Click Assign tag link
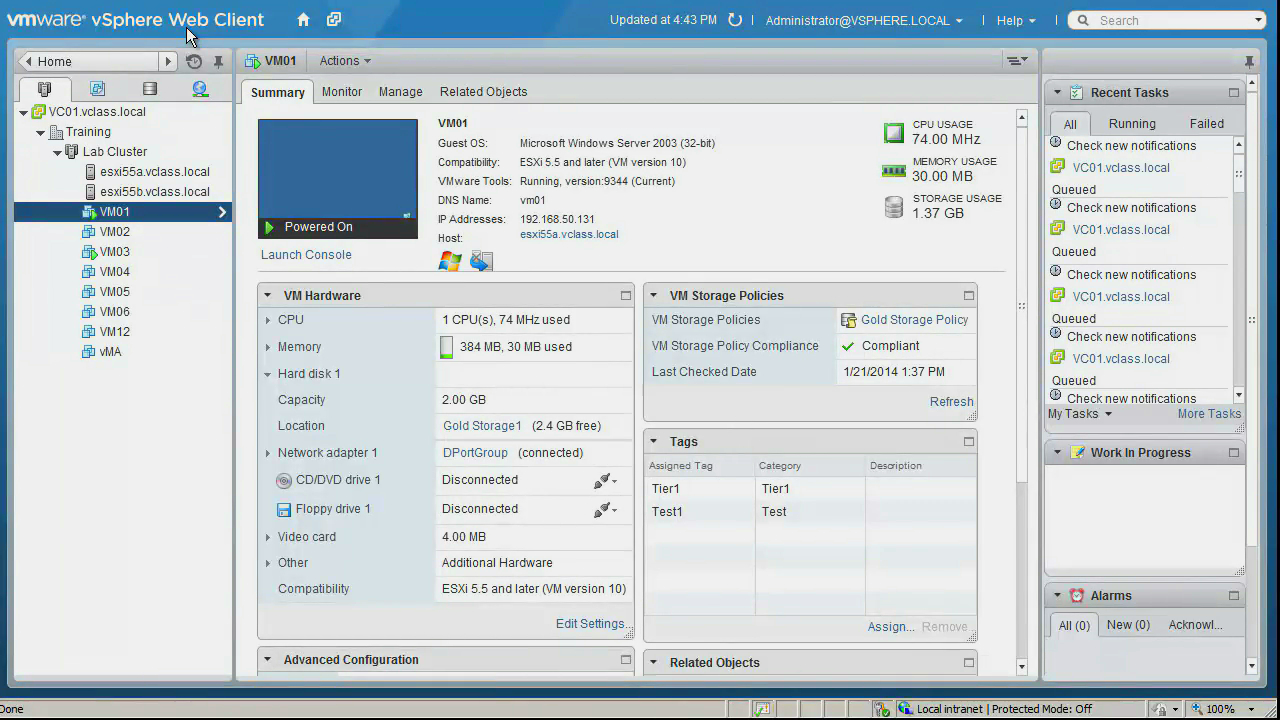The image size is (1280, 720). pyautogui.click(x=891, y=627)
